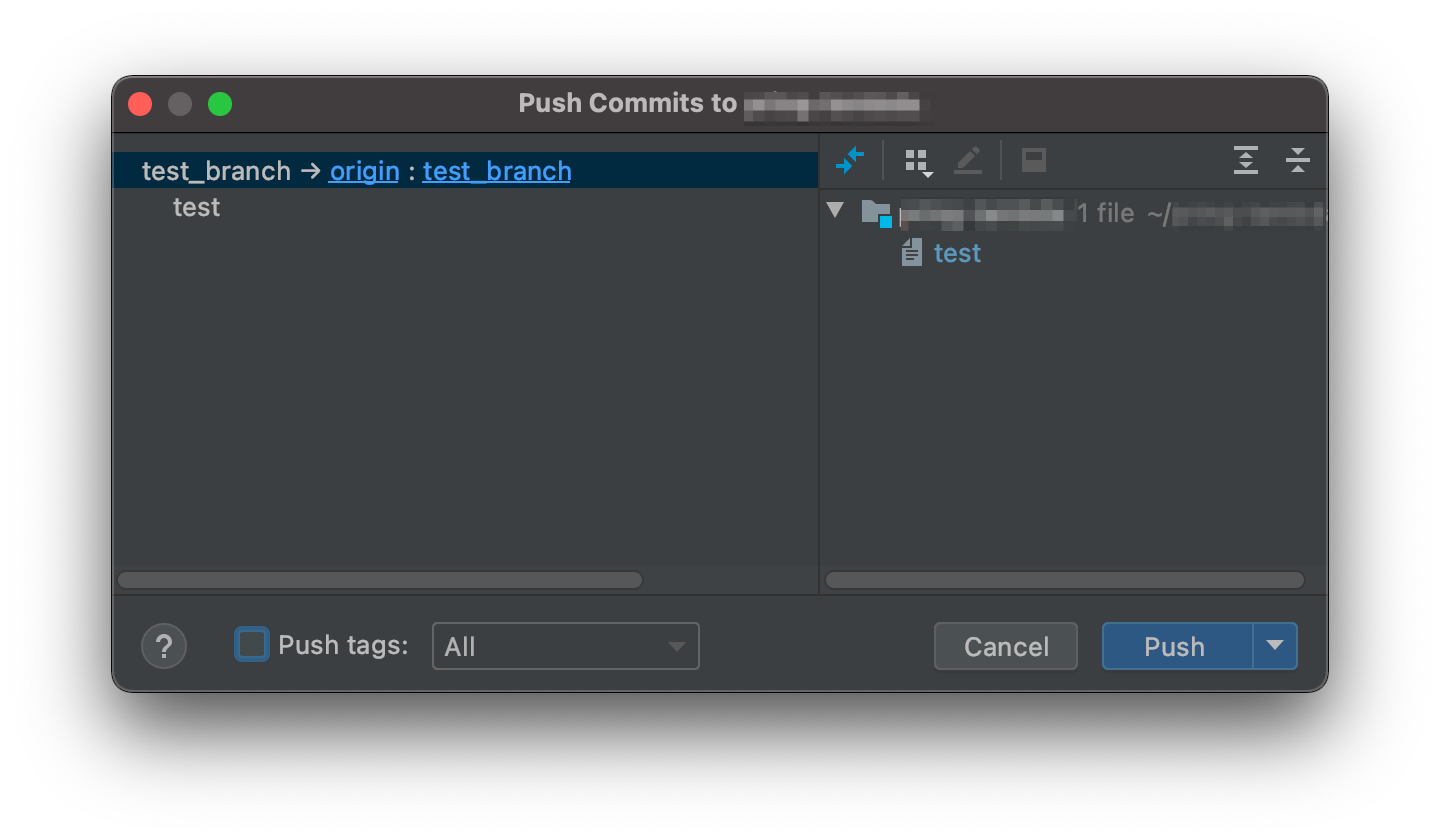
Task: Click the commits panel horizontal scrollbar
Action: coord(380,580)
